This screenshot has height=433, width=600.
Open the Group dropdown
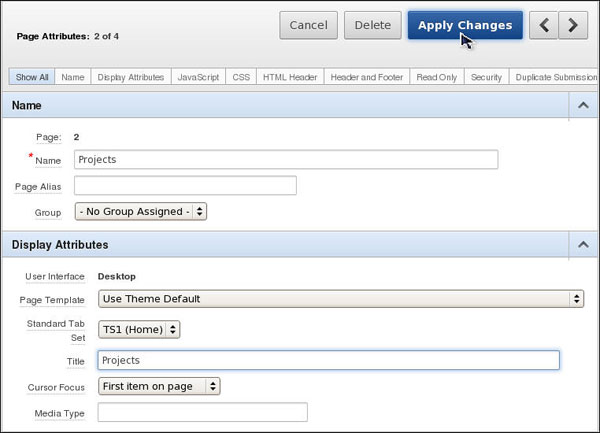pyautogui.click(x=141, y=212)
